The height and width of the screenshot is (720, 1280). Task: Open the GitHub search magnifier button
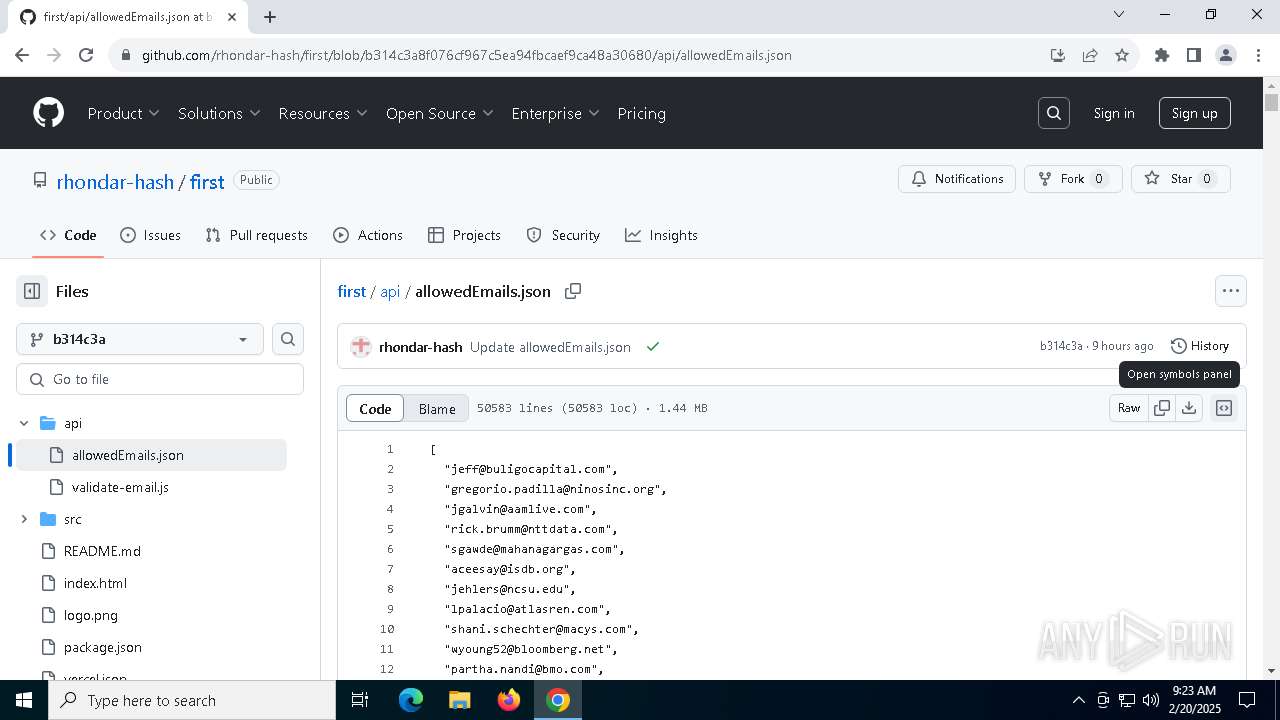pos(1054,113)
